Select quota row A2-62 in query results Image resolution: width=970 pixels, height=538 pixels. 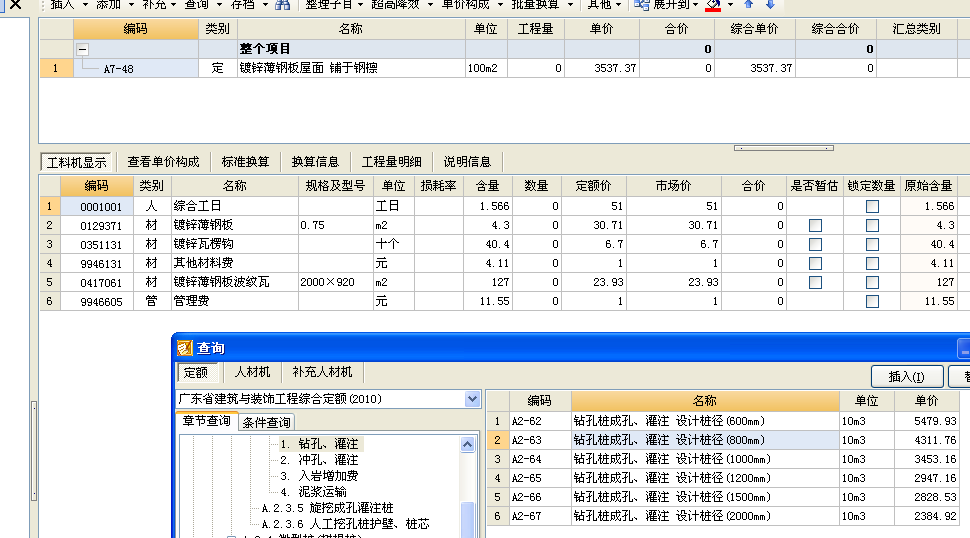(x=723, y=421)
